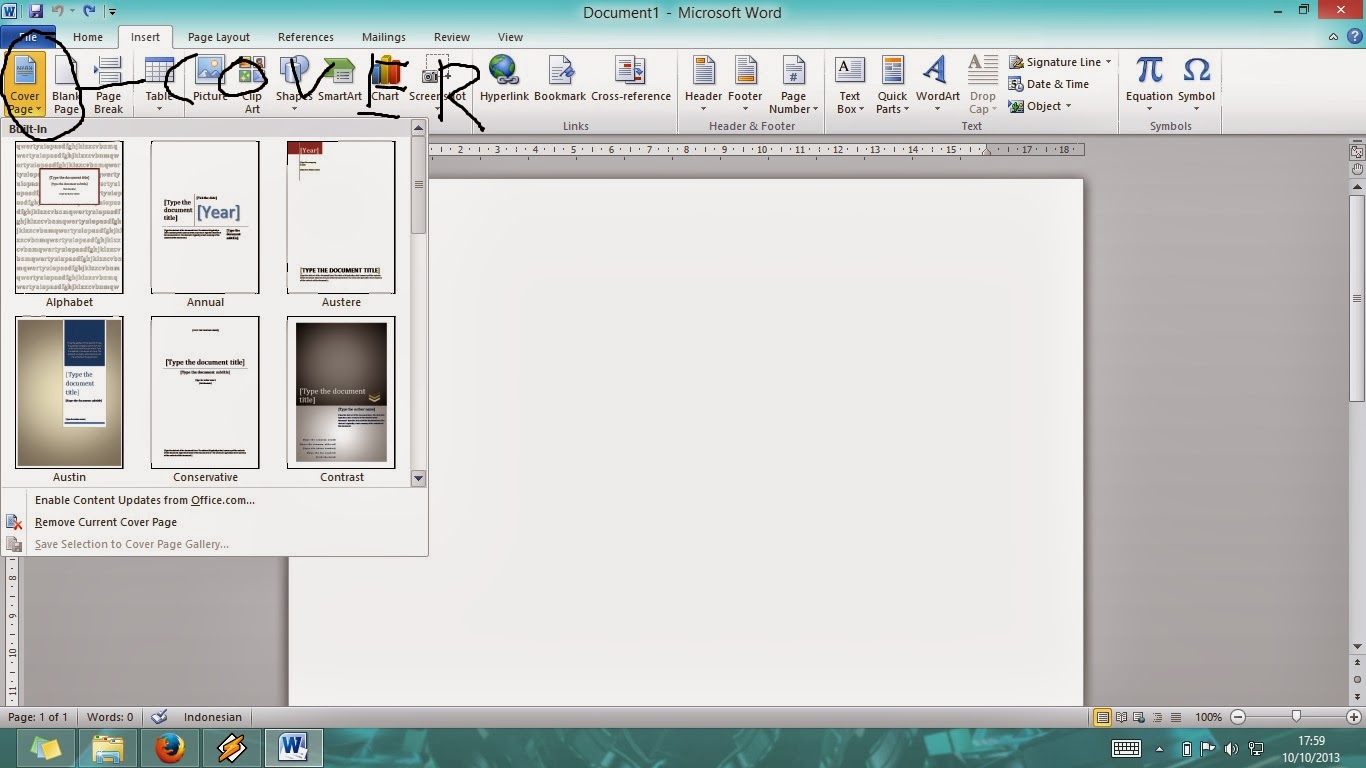Open the Table insert menu
Image resolution: width=1366 pixels, height=768 pixels.
pyautogui.click(x=159, y=85)
